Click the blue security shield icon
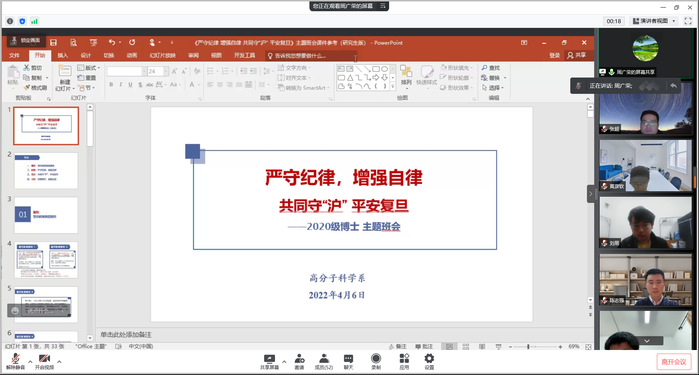The image size is (699, 375). [22, 21]
